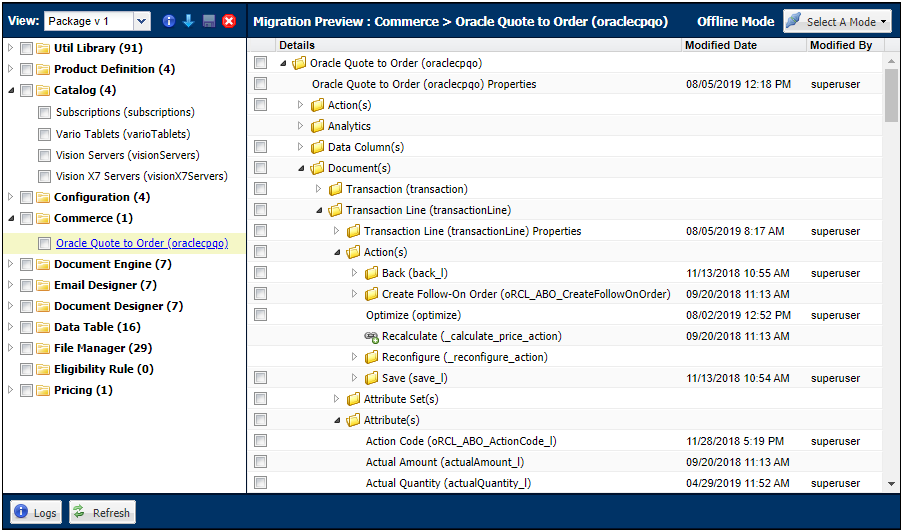Click the Analytics folder icon
The height and width of the screenshot is (532, 903).
click(x=318, y=126)
